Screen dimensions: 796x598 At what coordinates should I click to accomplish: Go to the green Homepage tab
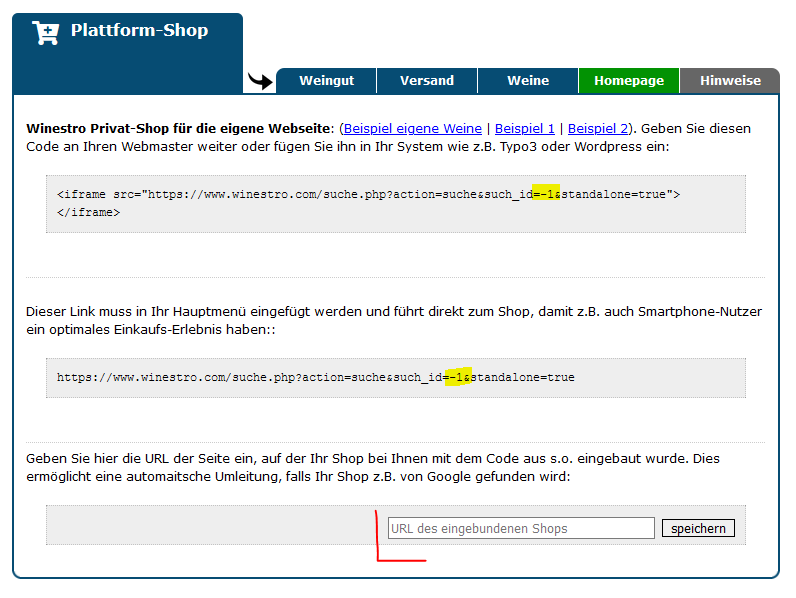pos(628,81)
